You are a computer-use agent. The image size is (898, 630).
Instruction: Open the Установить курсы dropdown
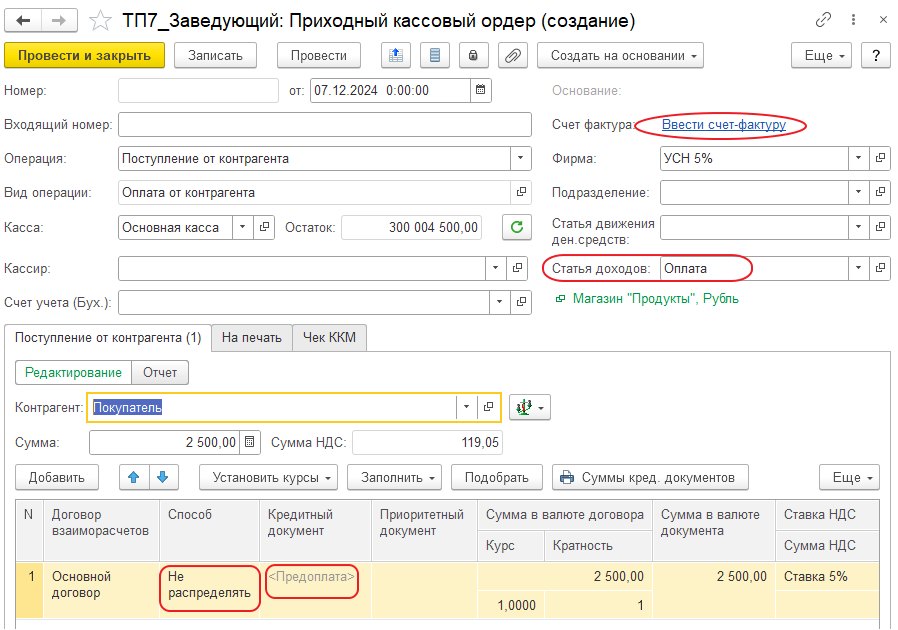click(x=269, y=477)
